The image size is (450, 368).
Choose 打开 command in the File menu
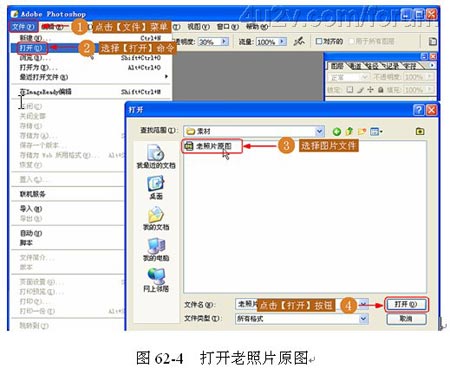tap(32, 48)
